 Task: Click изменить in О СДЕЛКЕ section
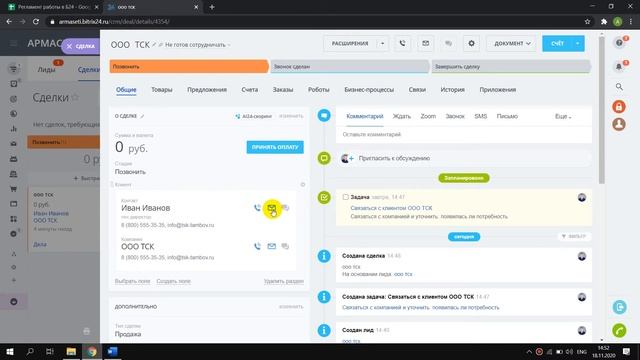(x=291, y=116)
